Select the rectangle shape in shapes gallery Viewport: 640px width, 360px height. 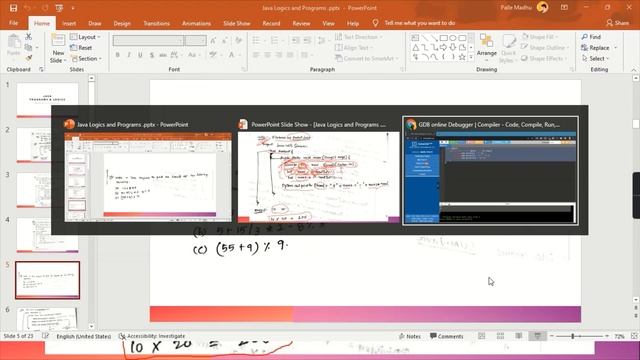(443, 38)
